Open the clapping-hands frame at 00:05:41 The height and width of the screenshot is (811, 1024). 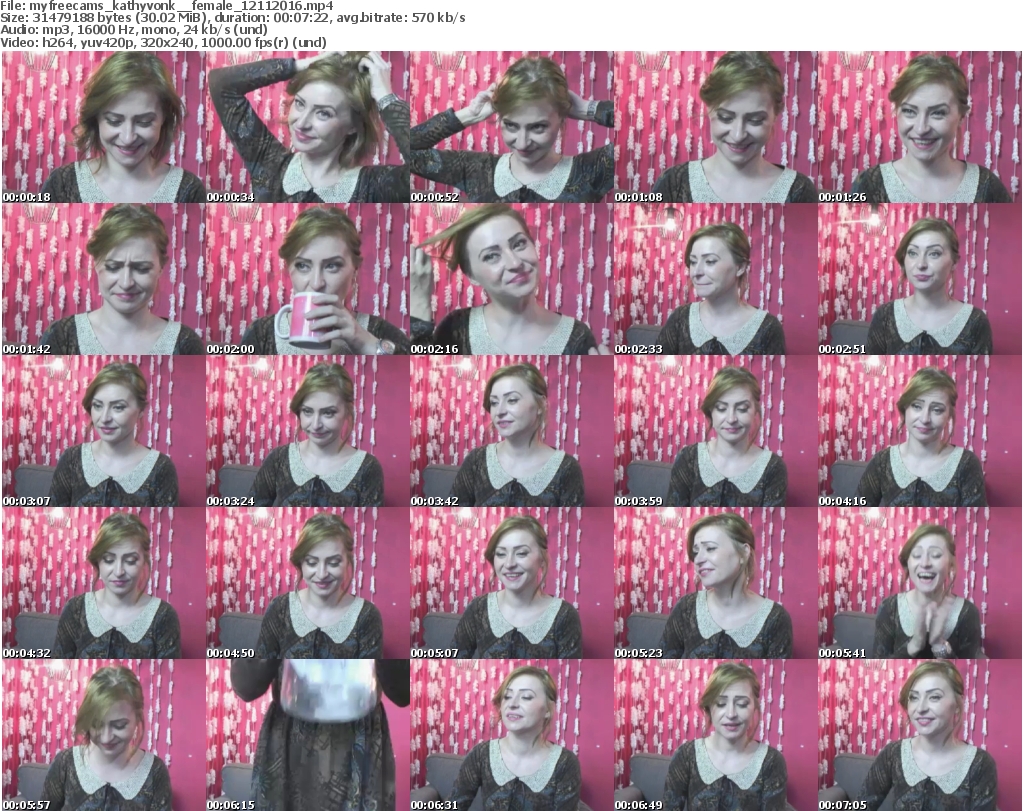(919, 583)
